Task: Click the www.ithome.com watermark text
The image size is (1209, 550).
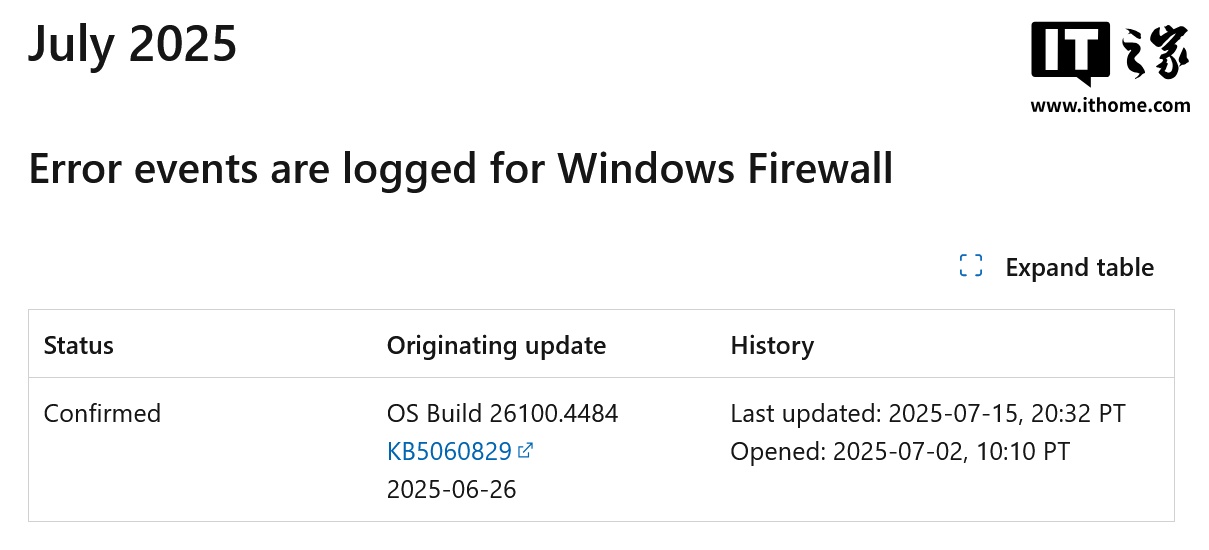Action: 1110,104
